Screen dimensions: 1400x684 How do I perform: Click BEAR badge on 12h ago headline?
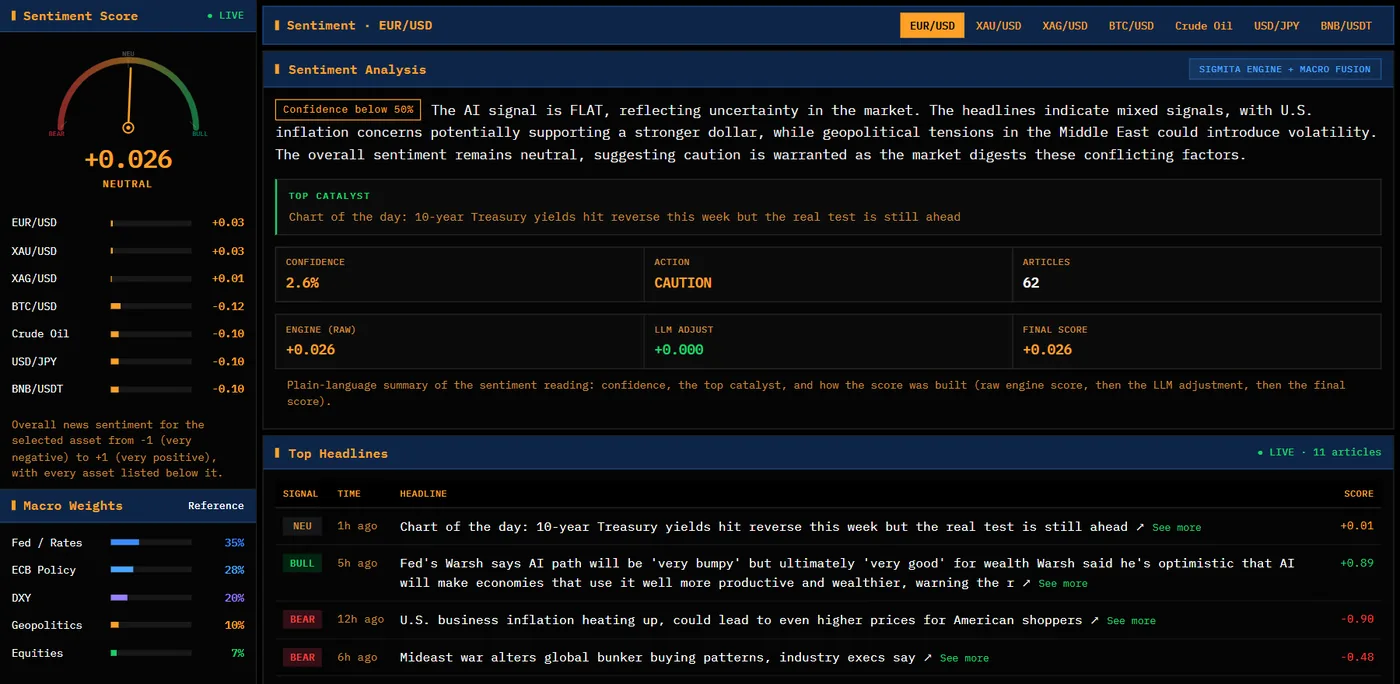(303, 620)
